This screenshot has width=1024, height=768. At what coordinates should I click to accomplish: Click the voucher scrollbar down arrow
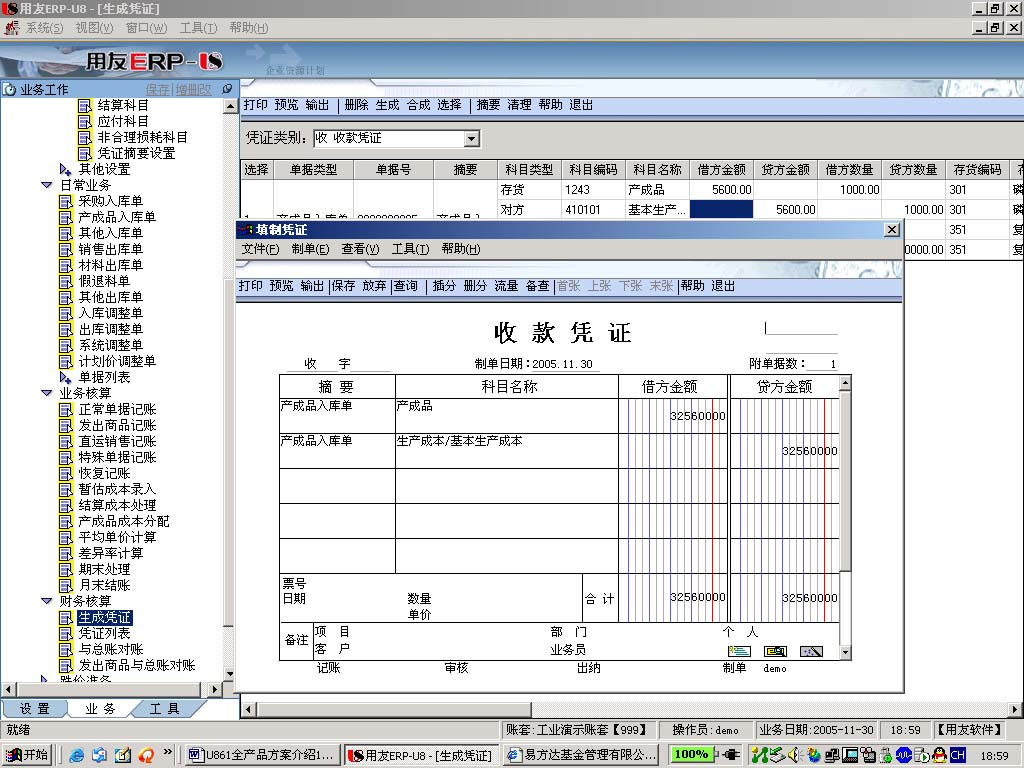pos(845,653)
